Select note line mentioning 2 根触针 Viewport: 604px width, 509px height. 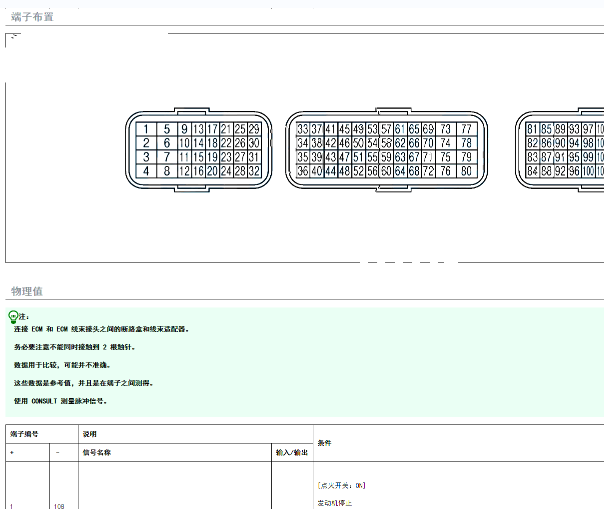tap(74, 347)
